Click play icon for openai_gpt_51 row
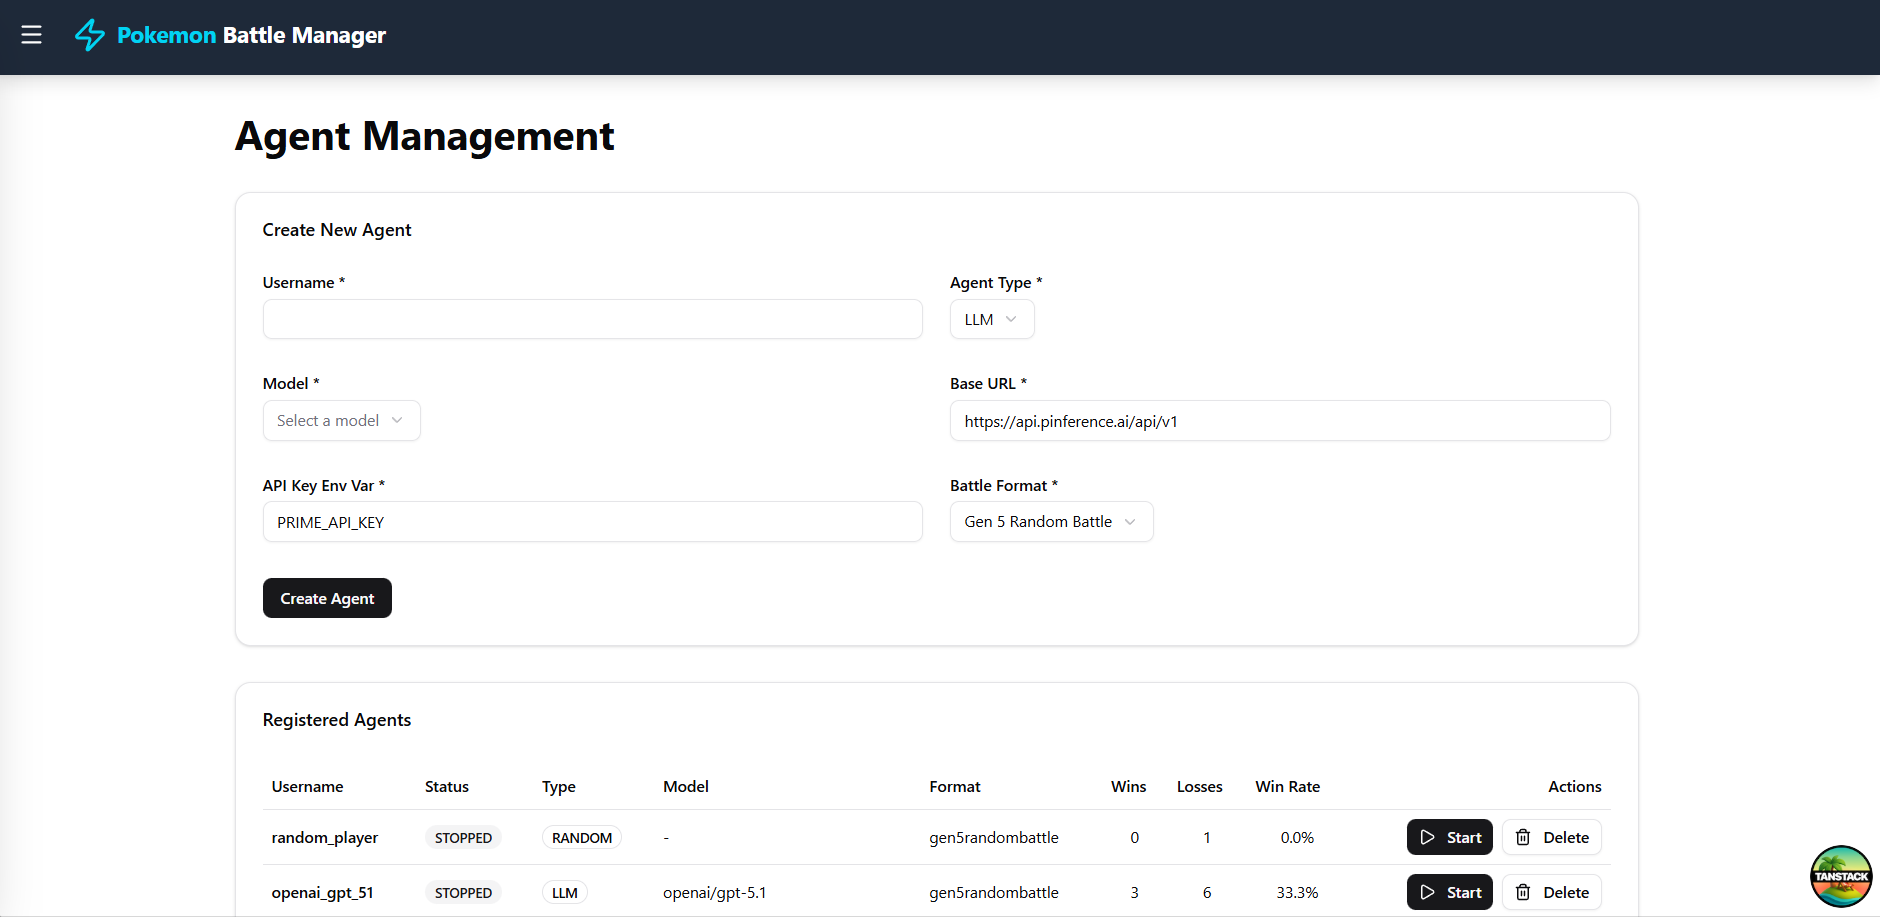 click(x=1428, y=892)
